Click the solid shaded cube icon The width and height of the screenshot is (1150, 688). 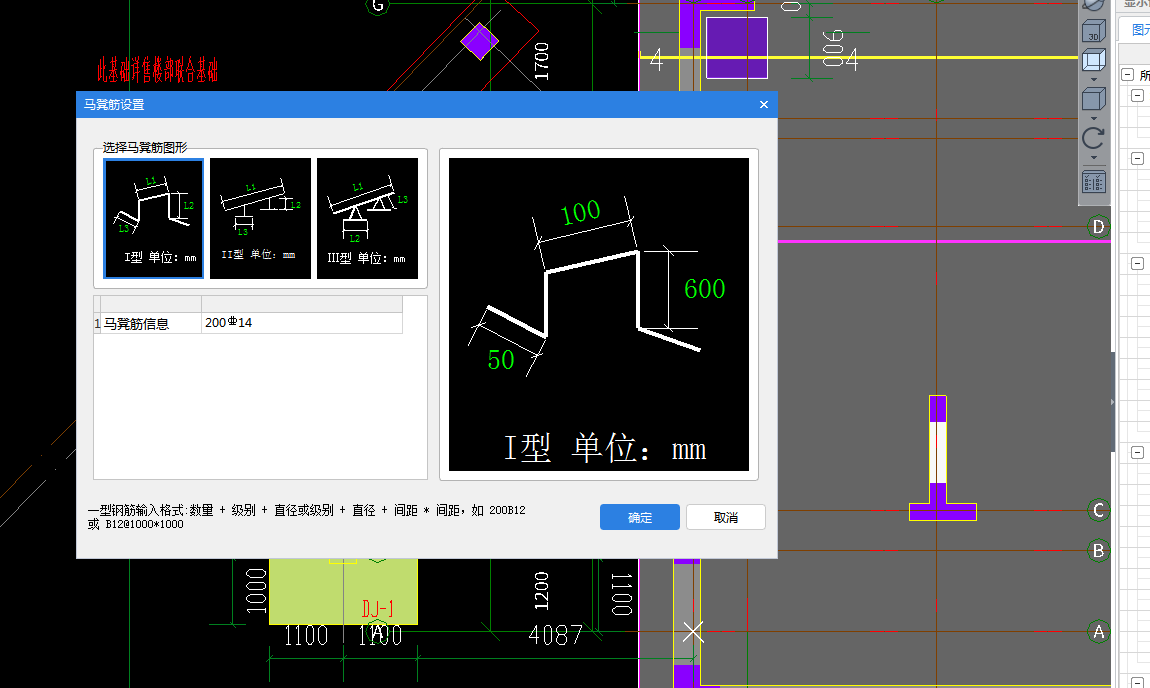1094,99
